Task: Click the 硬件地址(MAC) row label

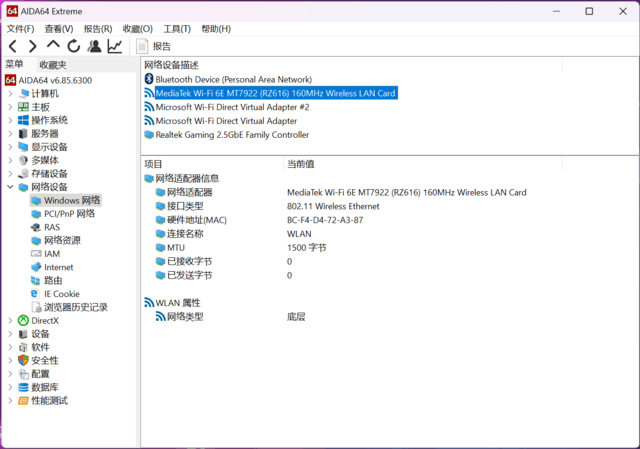Action: (x=197, y=220)
